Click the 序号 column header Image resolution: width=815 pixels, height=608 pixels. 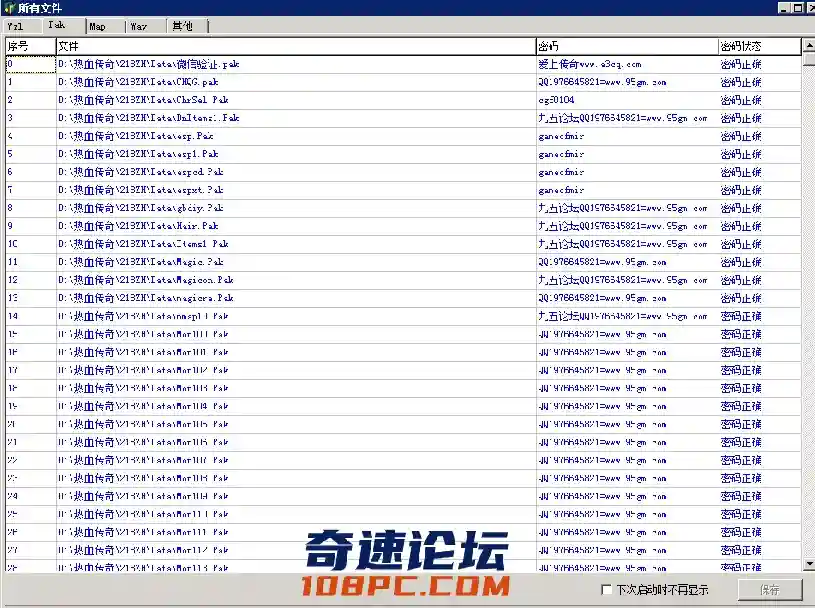point(30,46)
